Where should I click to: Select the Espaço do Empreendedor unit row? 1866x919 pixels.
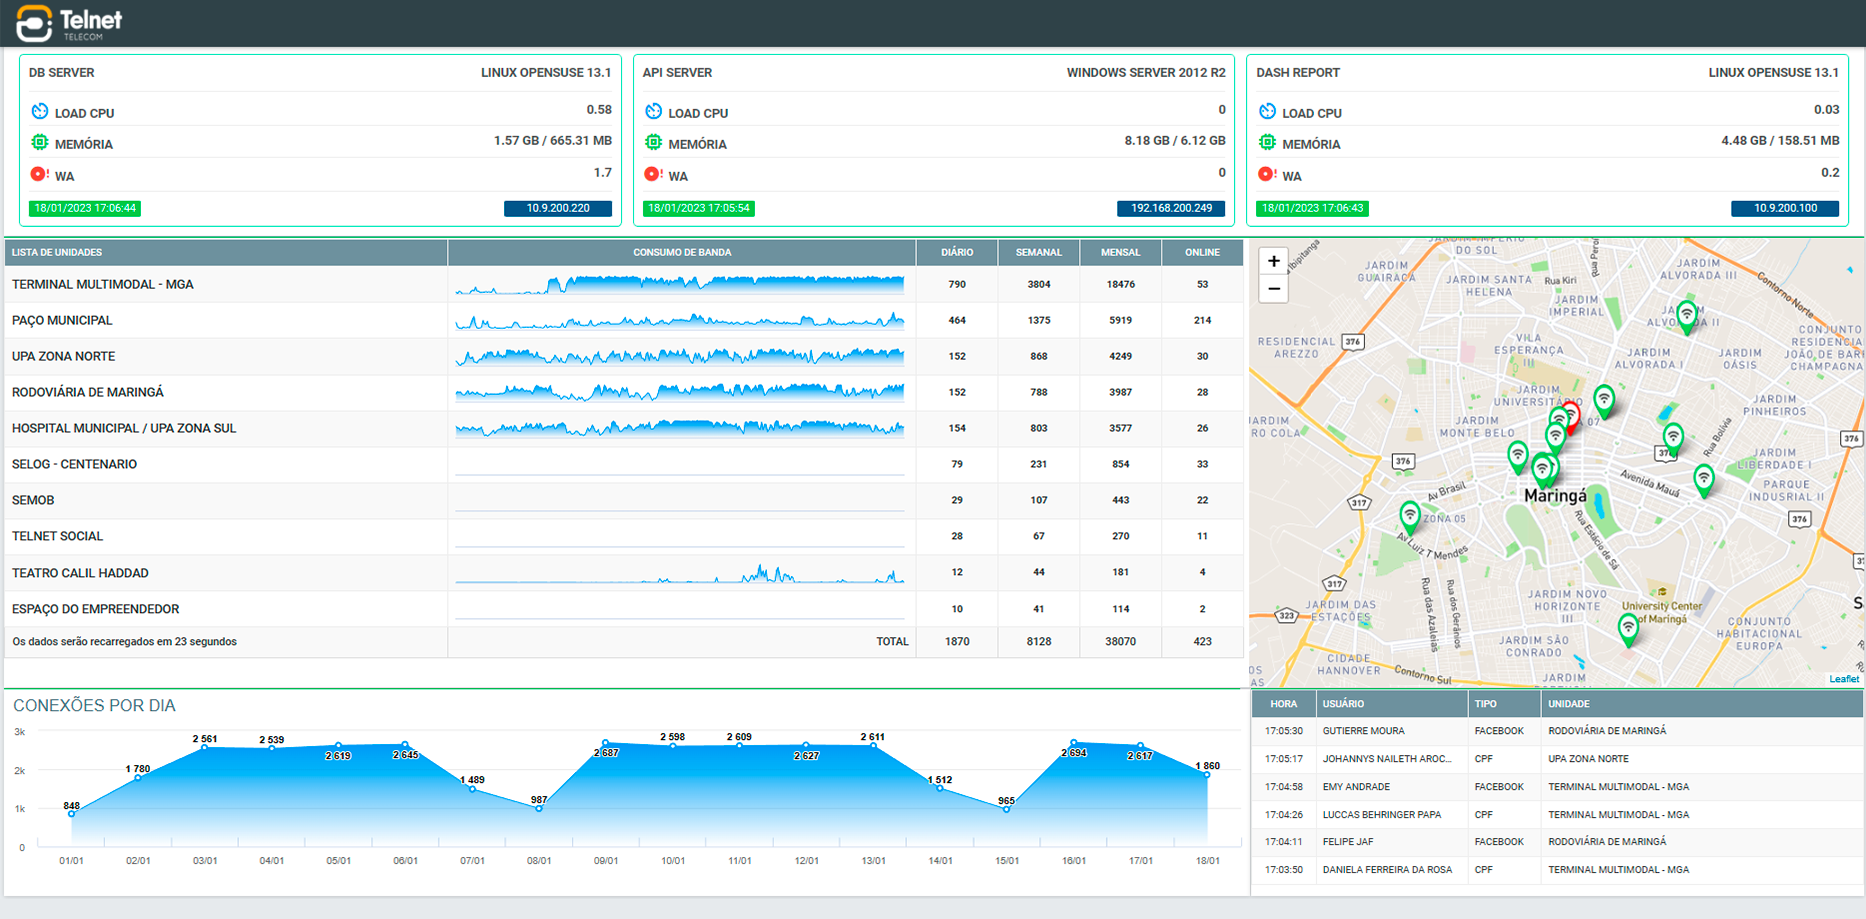(624, 609)
